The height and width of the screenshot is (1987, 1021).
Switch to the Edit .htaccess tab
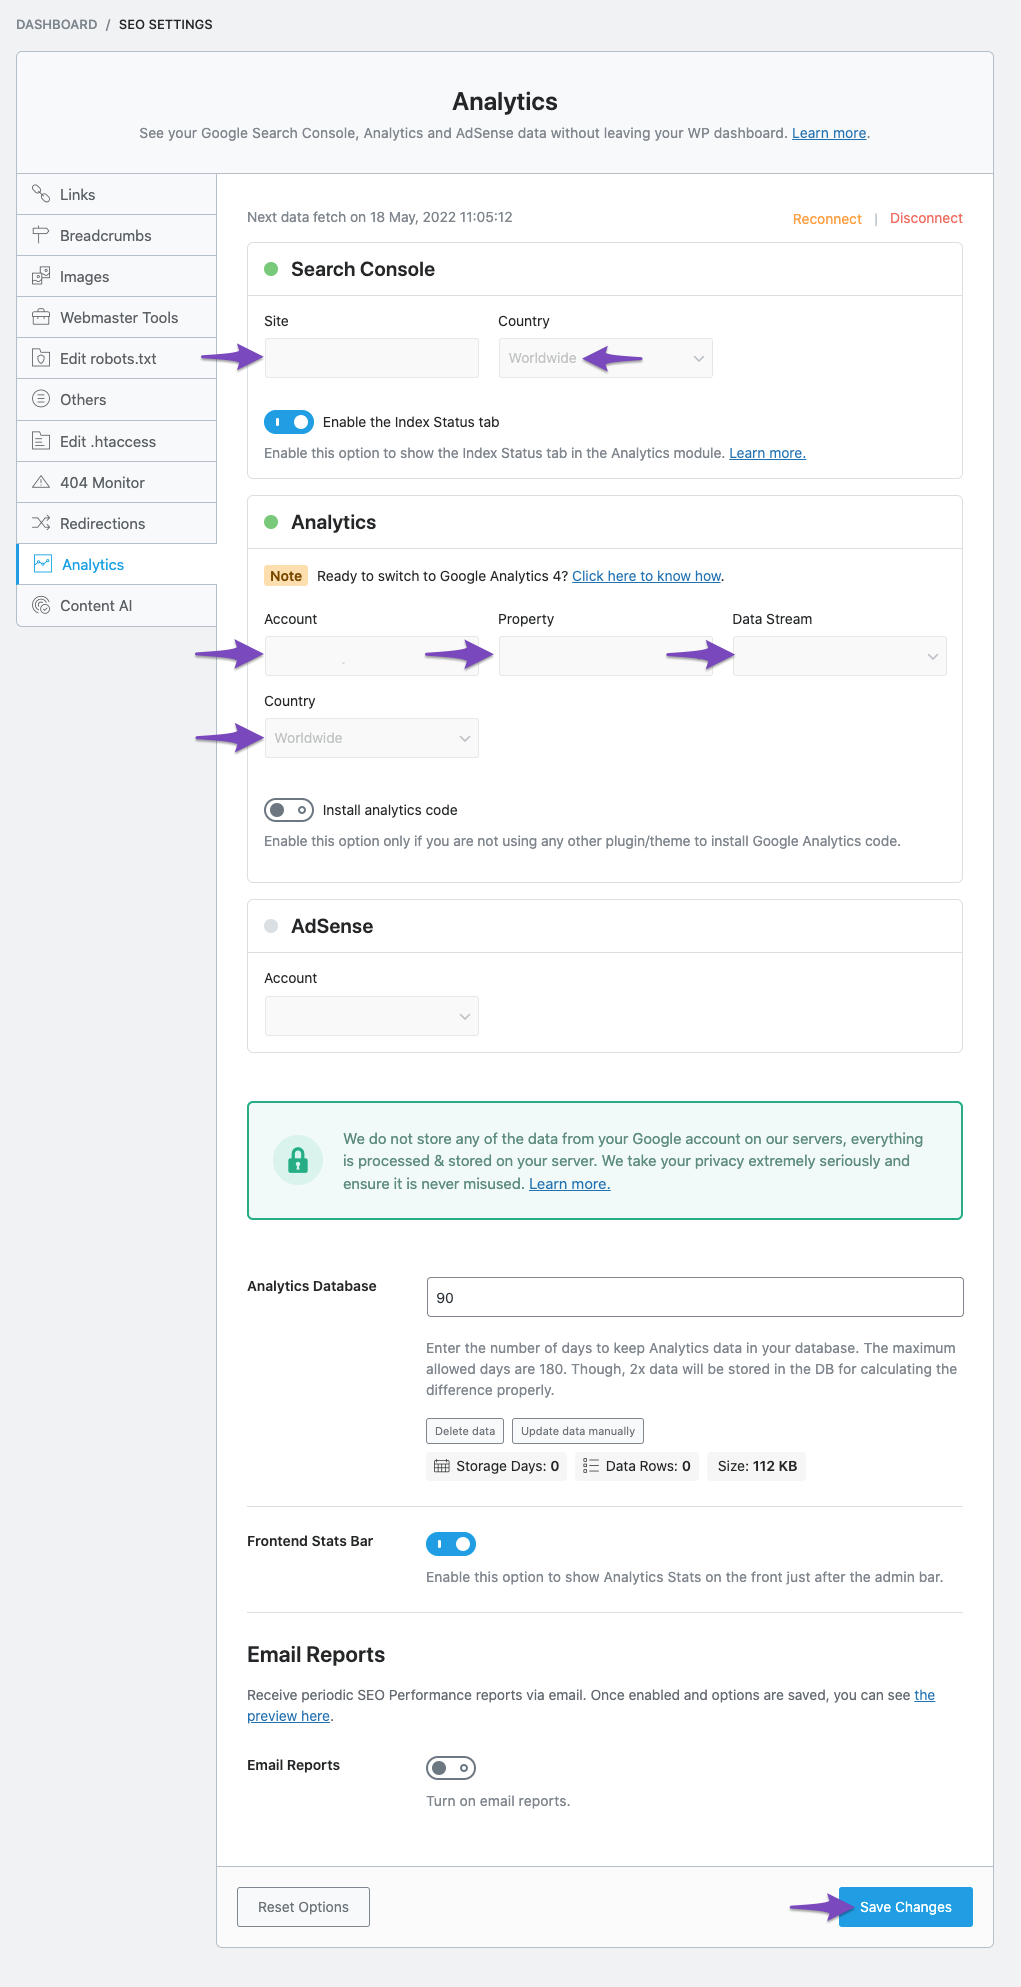[108, 441]
